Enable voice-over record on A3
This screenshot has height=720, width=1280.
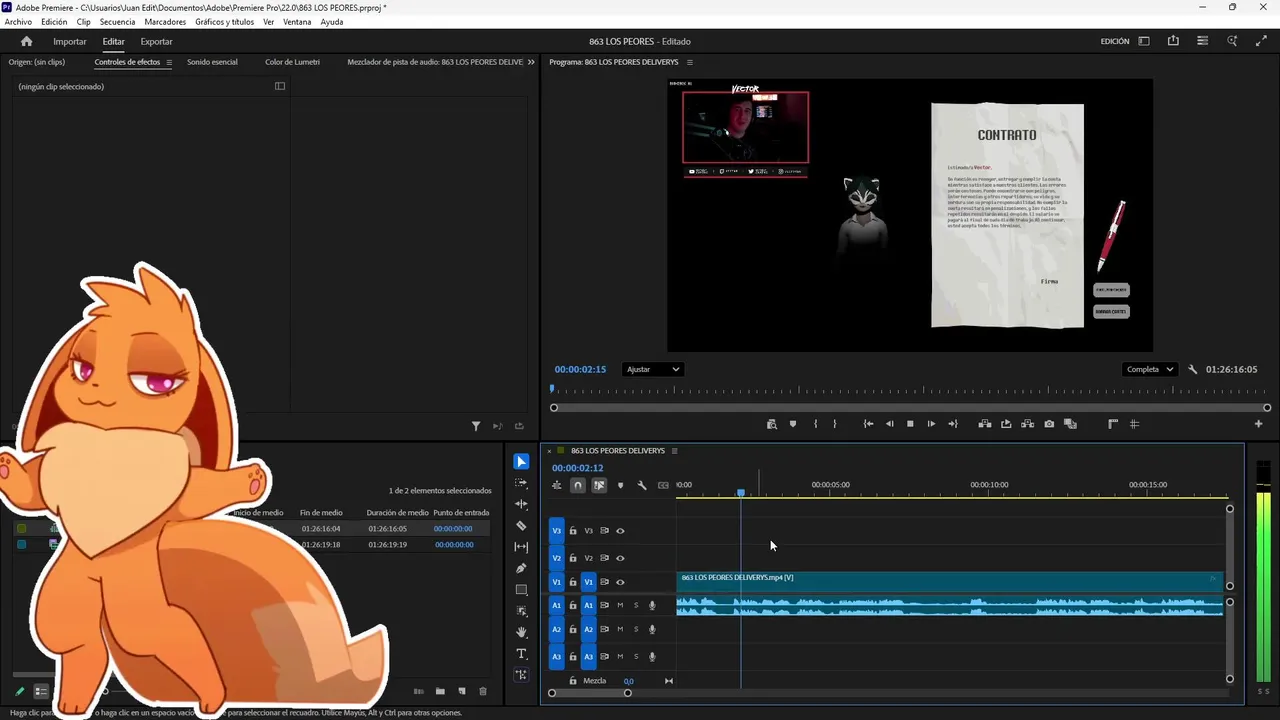[x=652, y=657]
